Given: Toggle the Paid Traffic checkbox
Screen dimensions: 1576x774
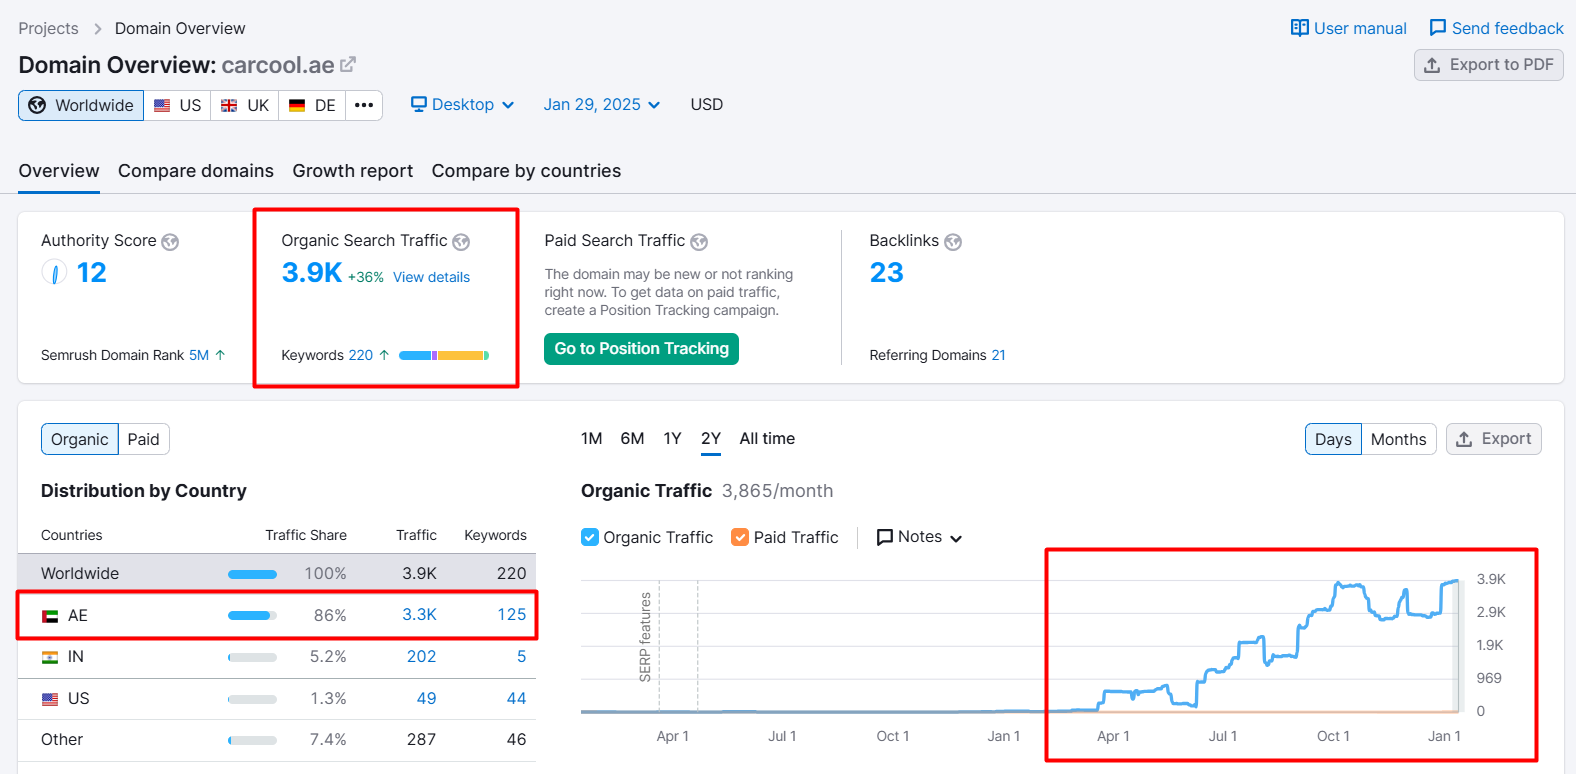Looking at the screenshot, I should (x=740, y=537).
